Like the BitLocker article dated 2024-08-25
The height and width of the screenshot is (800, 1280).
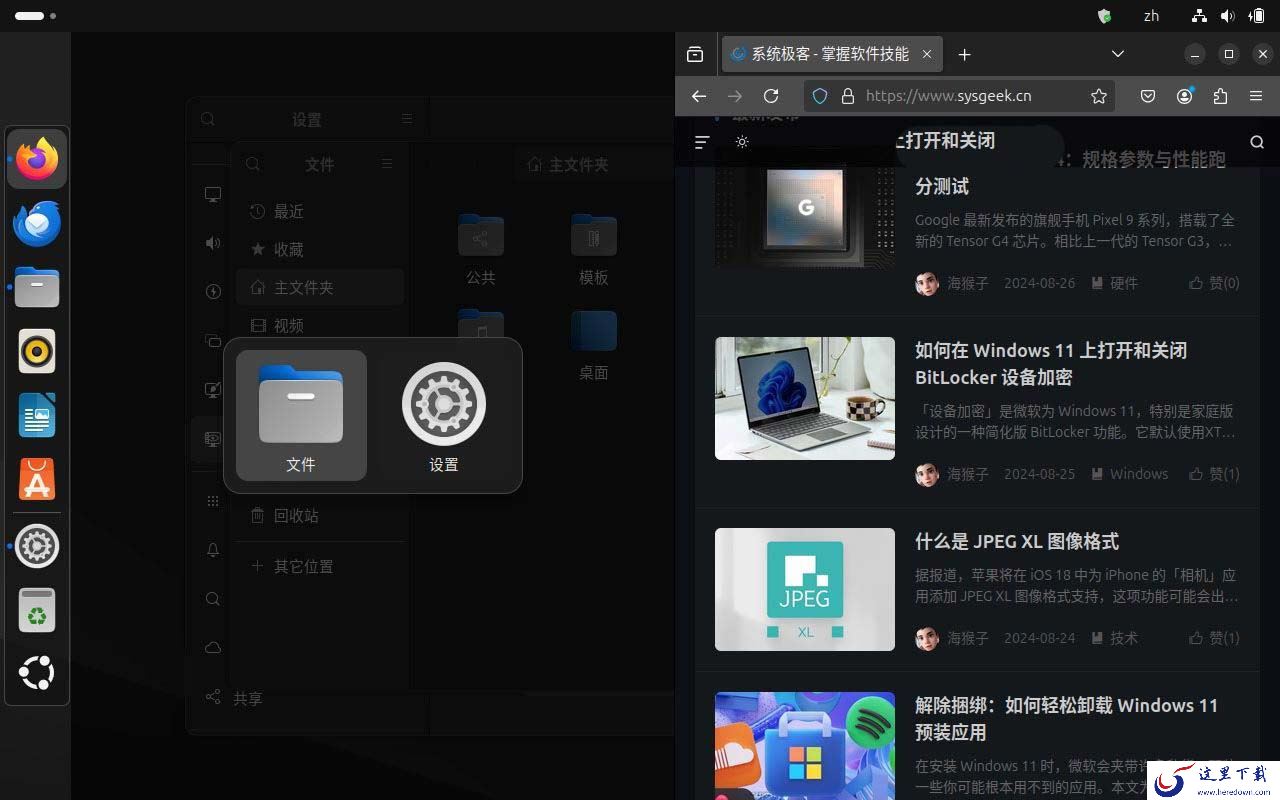pyautogui.click(x=1214, y=474)
